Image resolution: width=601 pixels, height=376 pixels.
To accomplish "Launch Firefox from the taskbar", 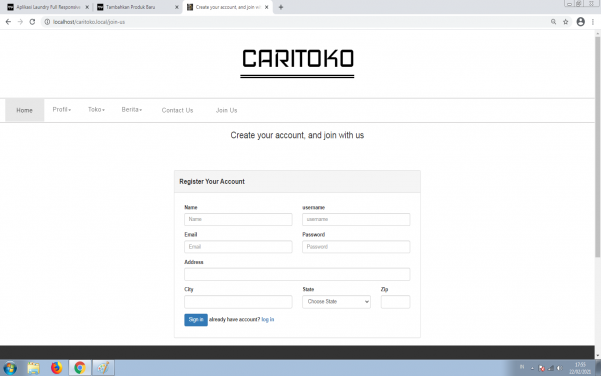I will pyautogui.click(x=57, y=368).
